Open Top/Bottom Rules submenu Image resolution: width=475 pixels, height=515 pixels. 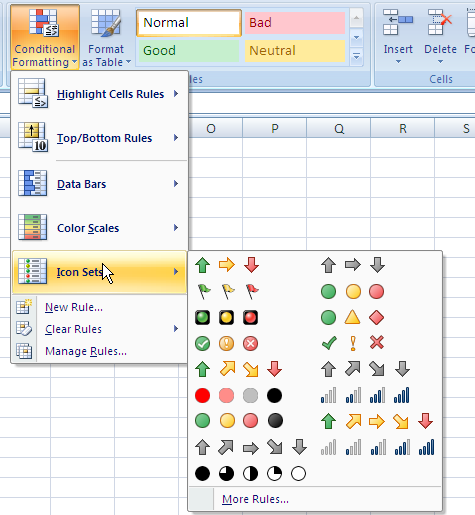pyautogui.click(x=99, y=138)
